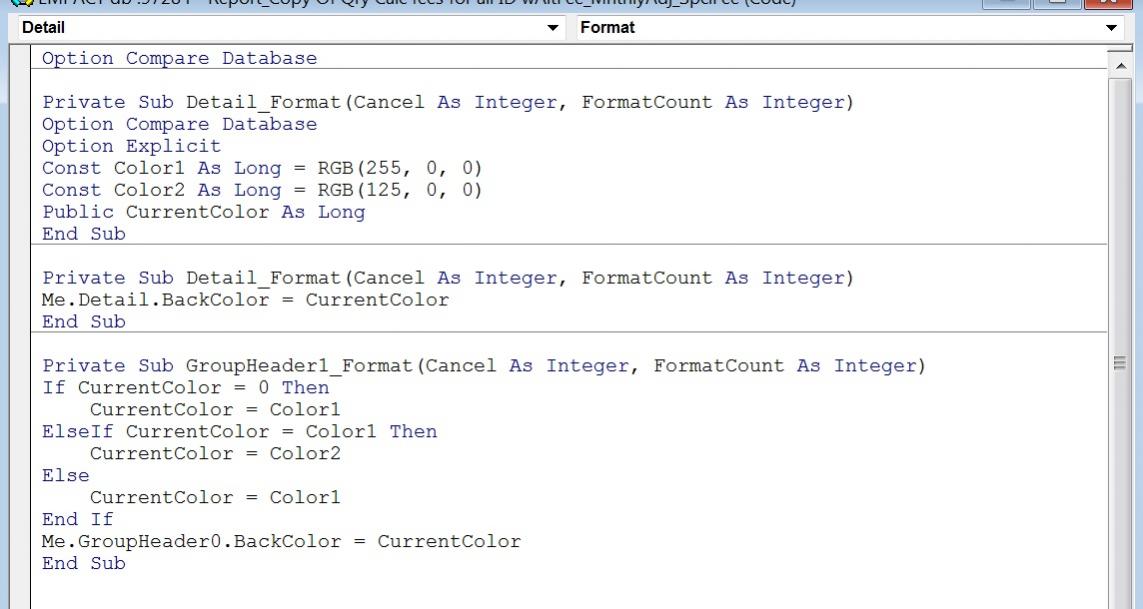Click the vertical scrollbar up arrow
Image resolution: width=1143 pixels, height=609 pixels.
[1119, 65]
